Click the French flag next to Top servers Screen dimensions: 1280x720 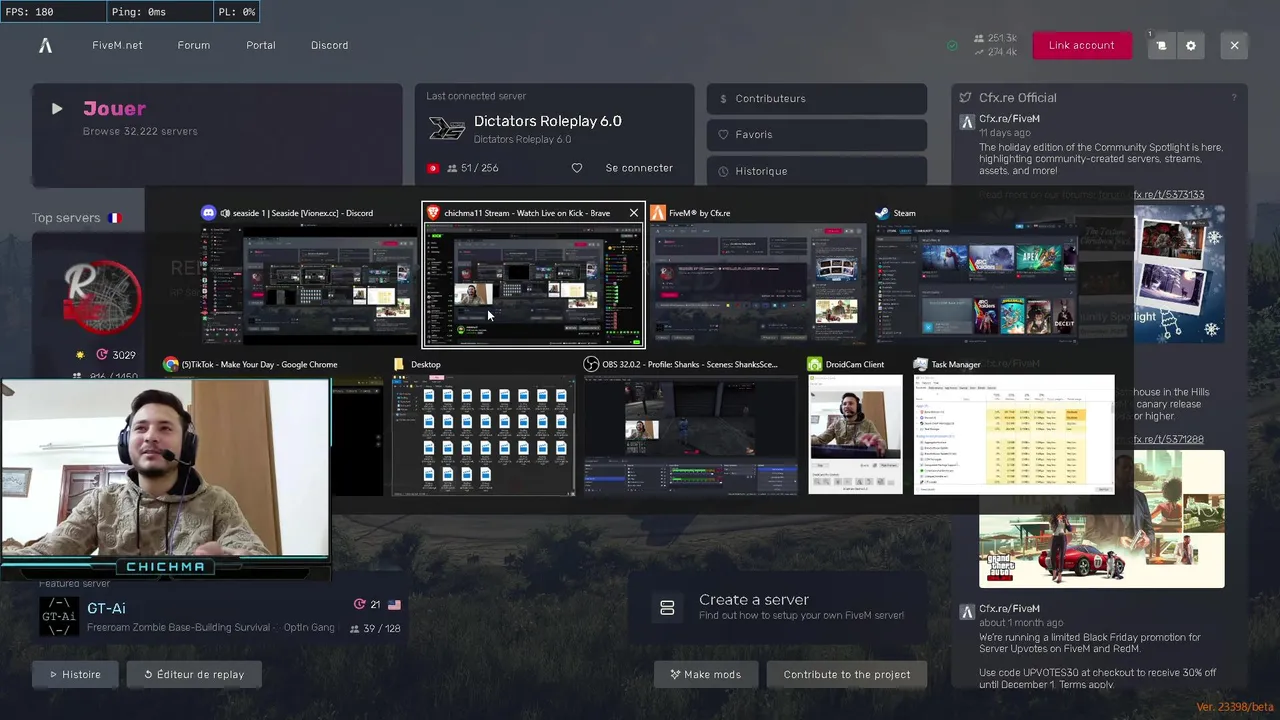click(x=114, y=218)
